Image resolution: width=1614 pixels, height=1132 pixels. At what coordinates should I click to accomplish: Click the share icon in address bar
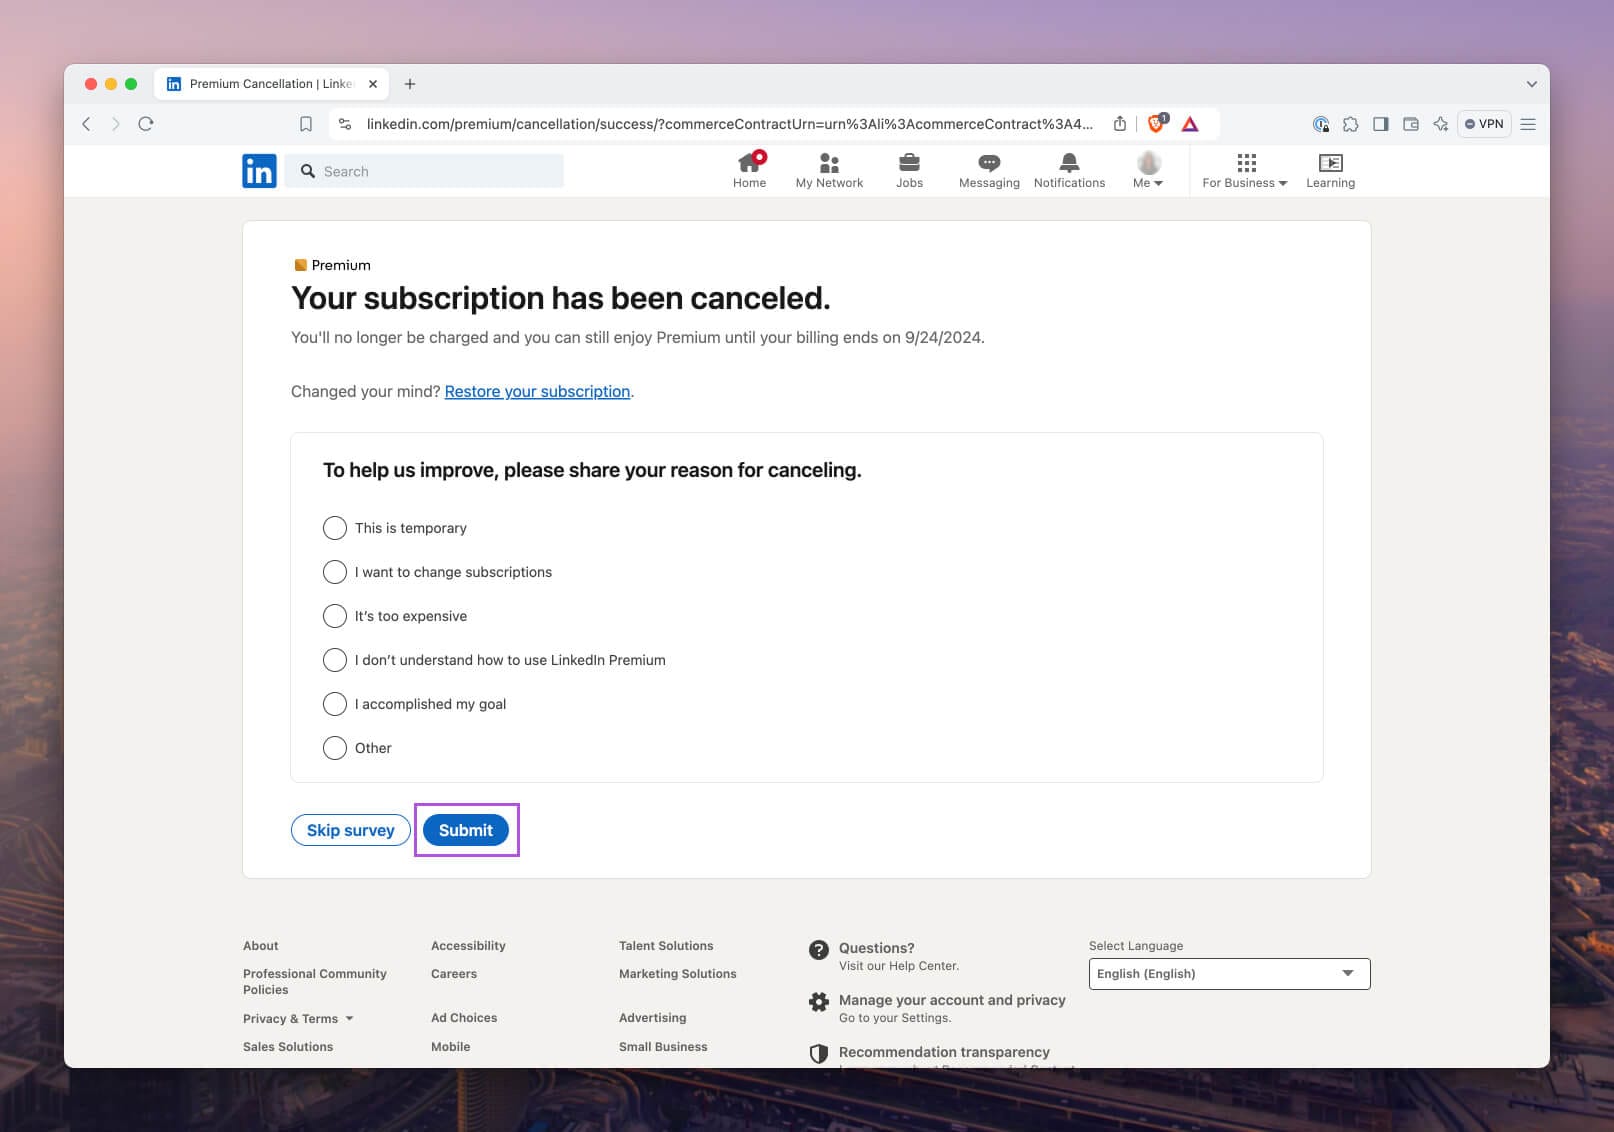click(x=1120, y=124)
